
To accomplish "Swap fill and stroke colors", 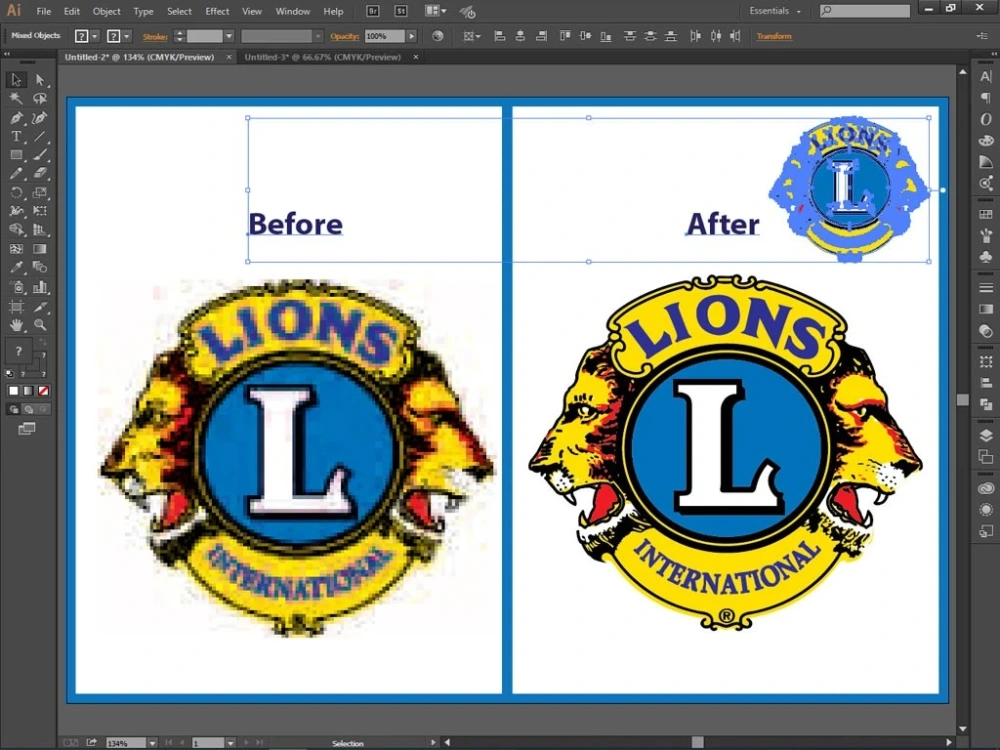I will click(x=42, y=344).
